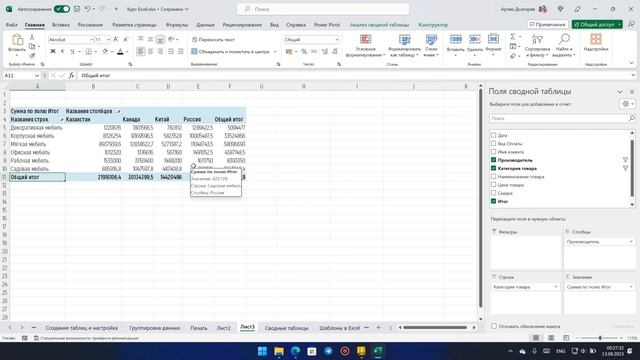Open Microsoft Edge from the taskbar
The height and width of the screenshot is (360, 640).
tap(295, 351)
